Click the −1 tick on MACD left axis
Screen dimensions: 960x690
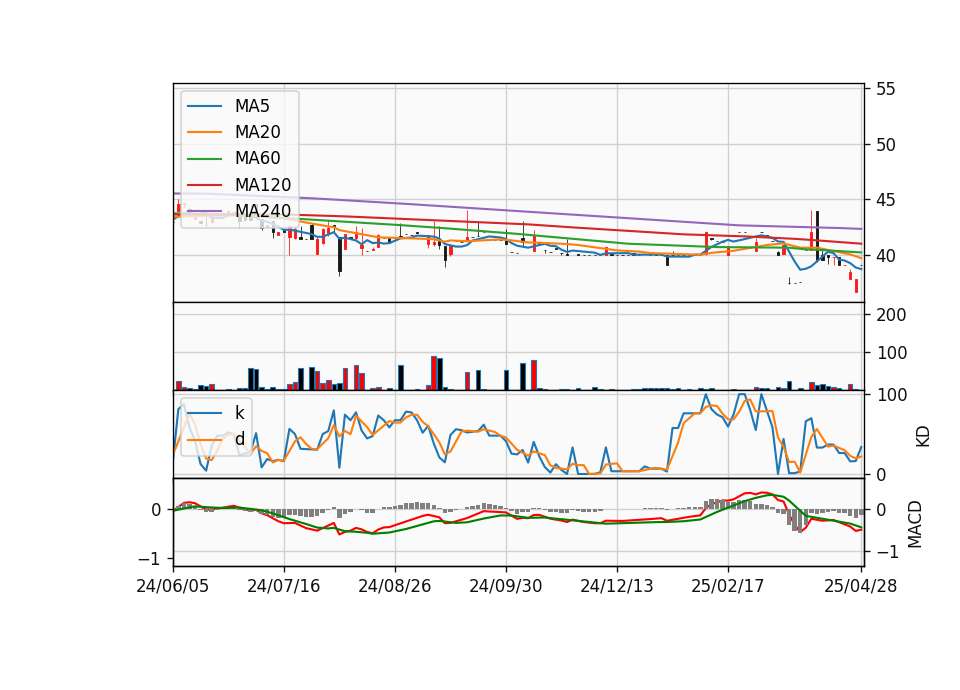click(x=149, y=559)
